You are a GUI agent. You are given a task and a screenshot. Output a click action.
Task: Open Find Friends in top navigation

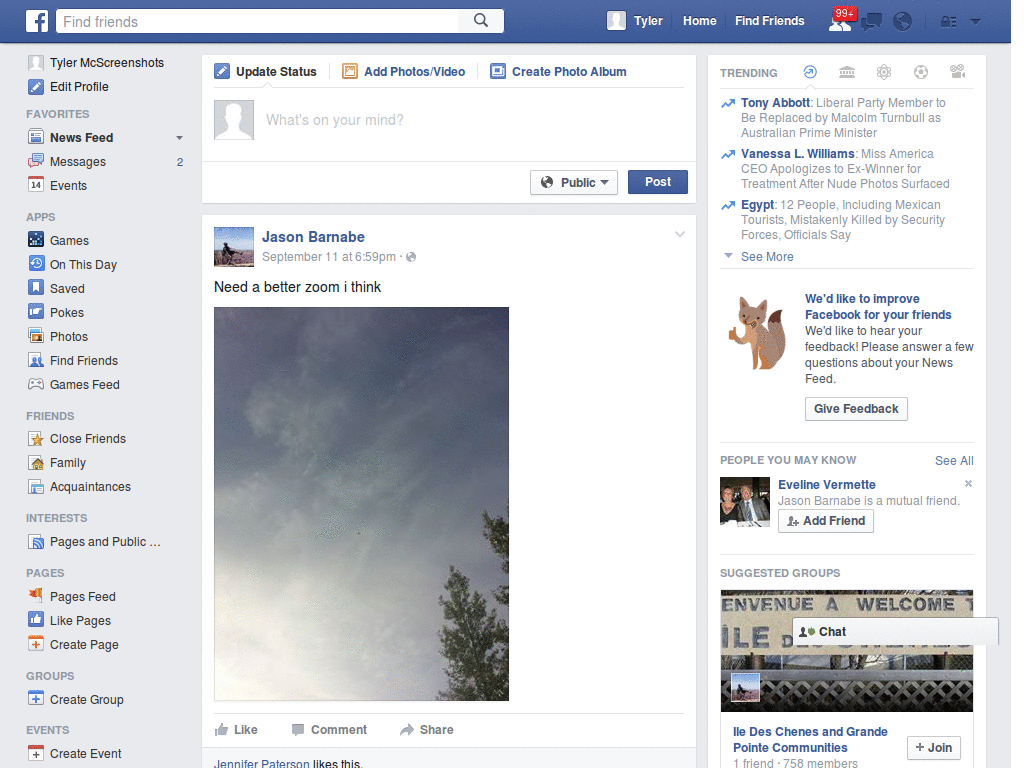click(x=769, y=21)
